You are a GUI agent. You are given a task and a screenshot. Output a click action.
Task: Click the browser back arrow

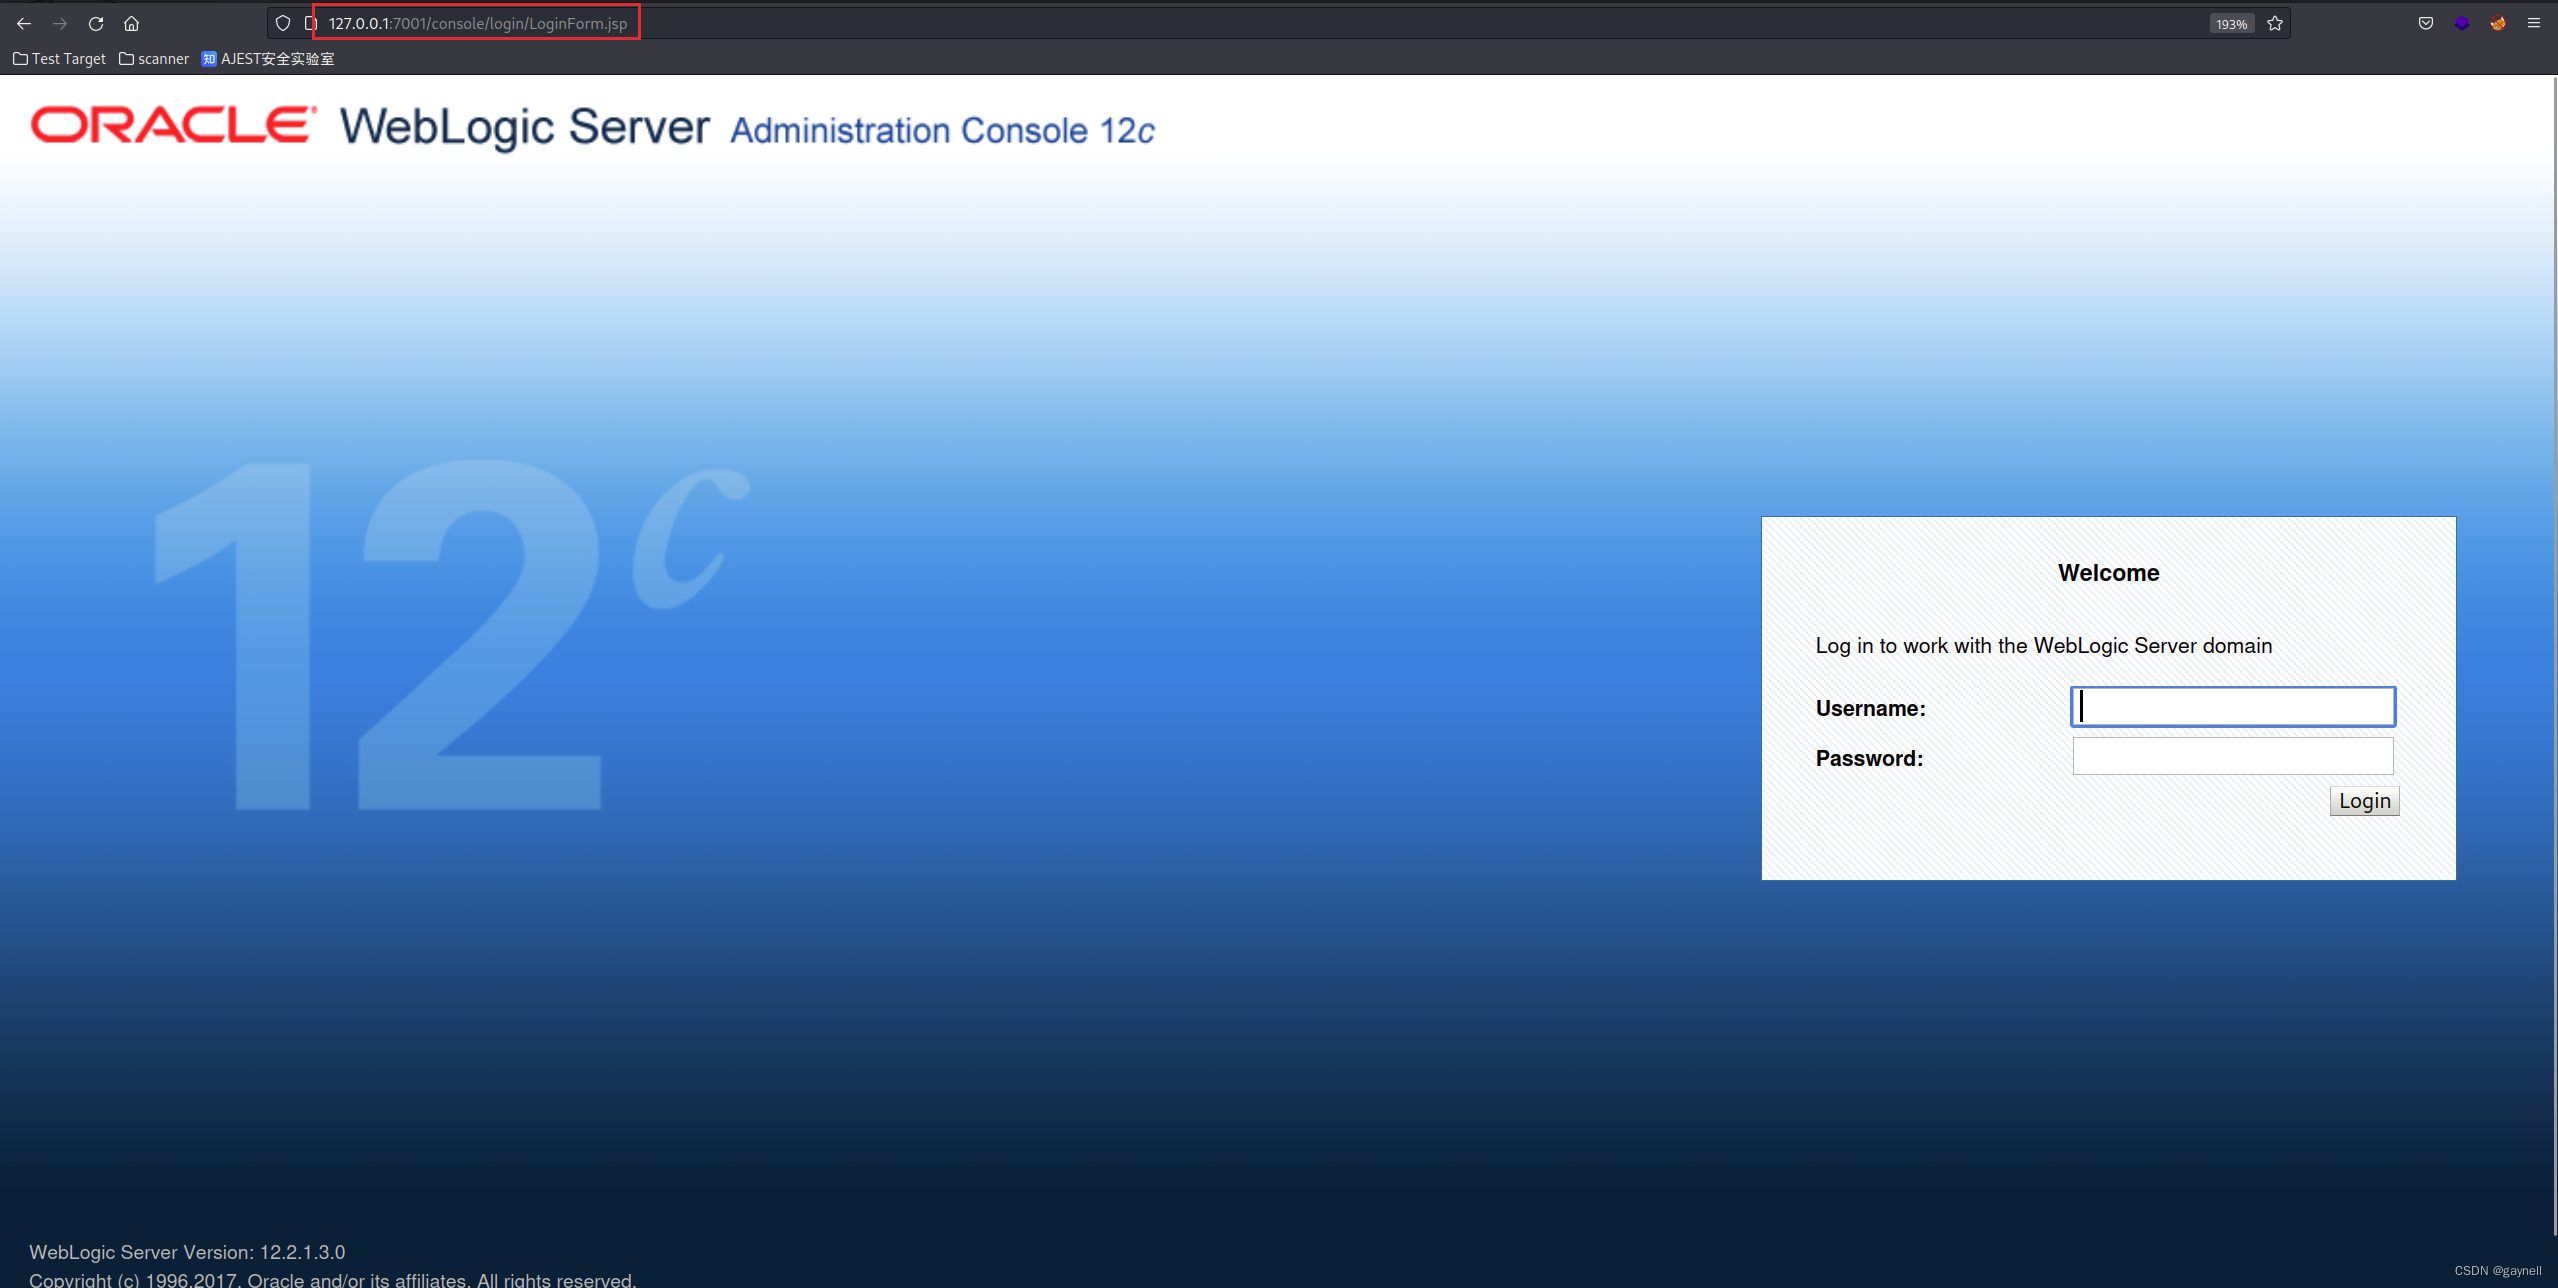click(24, 23)
